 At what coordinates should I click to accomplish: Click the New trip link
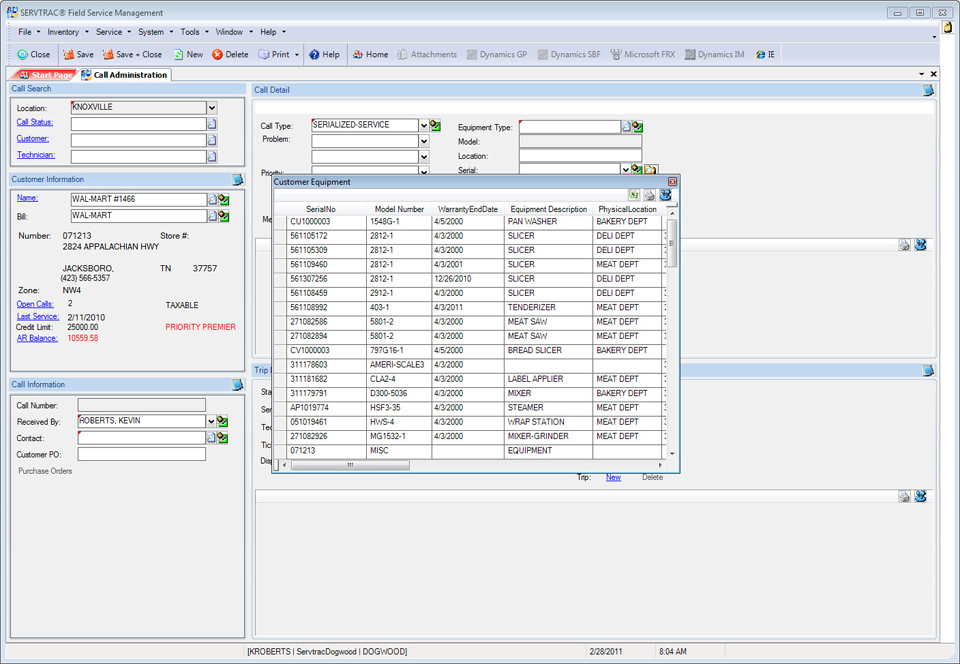tap(613, 477)
